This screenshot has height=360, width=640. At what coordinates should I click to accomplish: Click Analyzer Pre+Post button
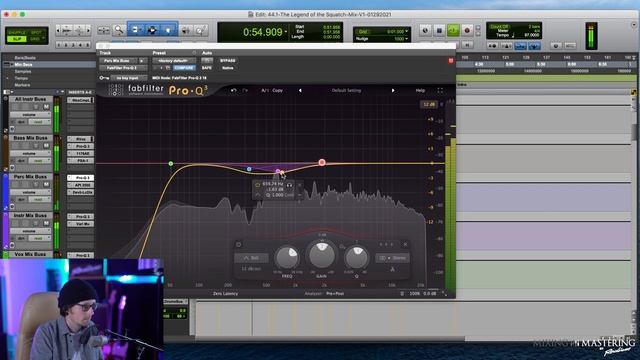[x=335, y=293]
